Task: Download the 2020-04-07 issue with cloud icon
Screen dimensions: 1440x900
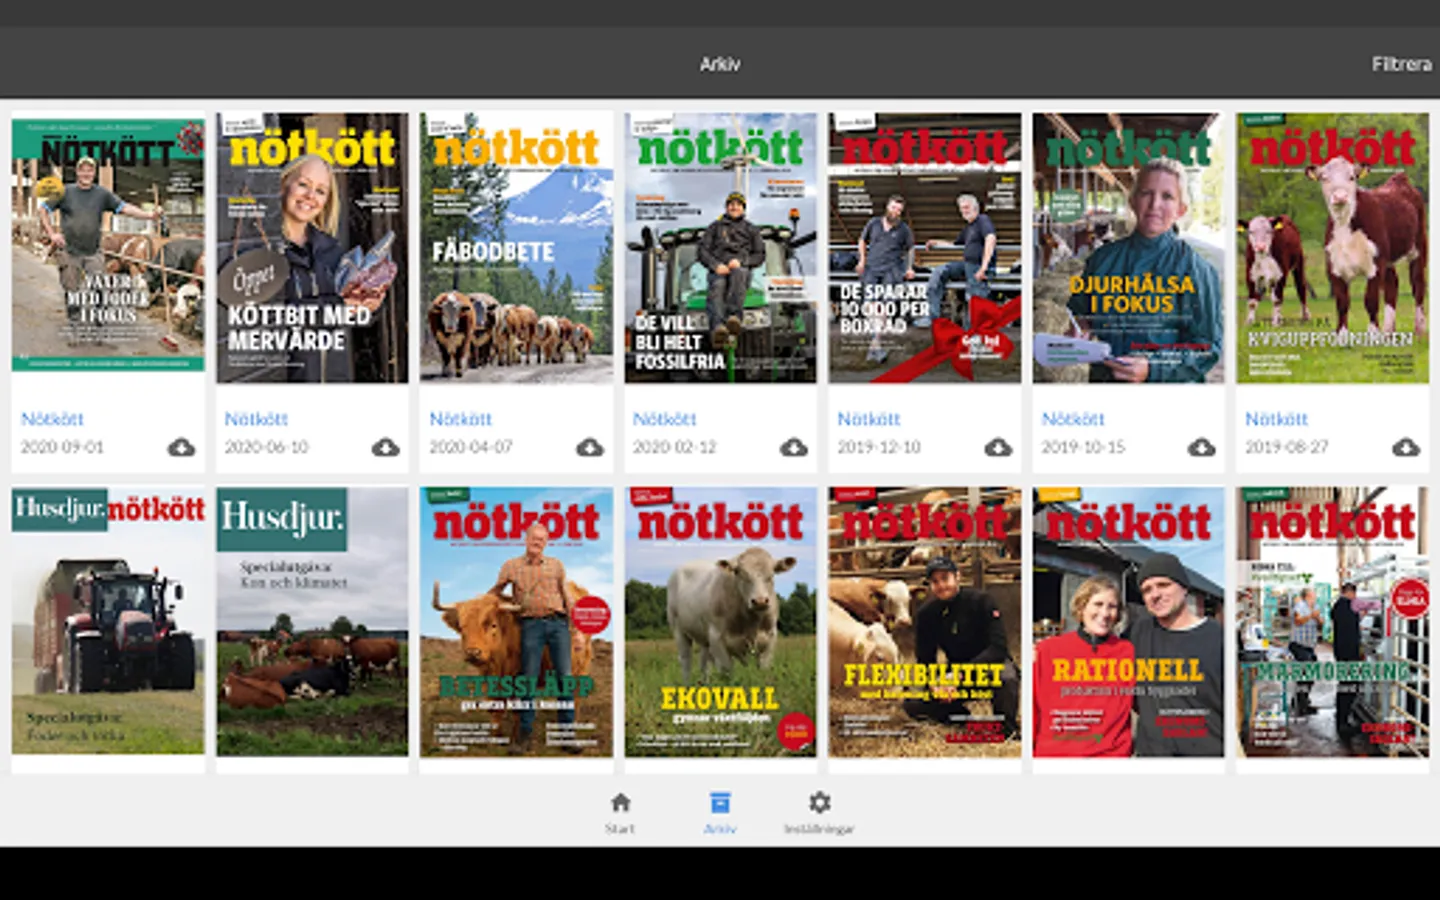Action: click(590, 447)
